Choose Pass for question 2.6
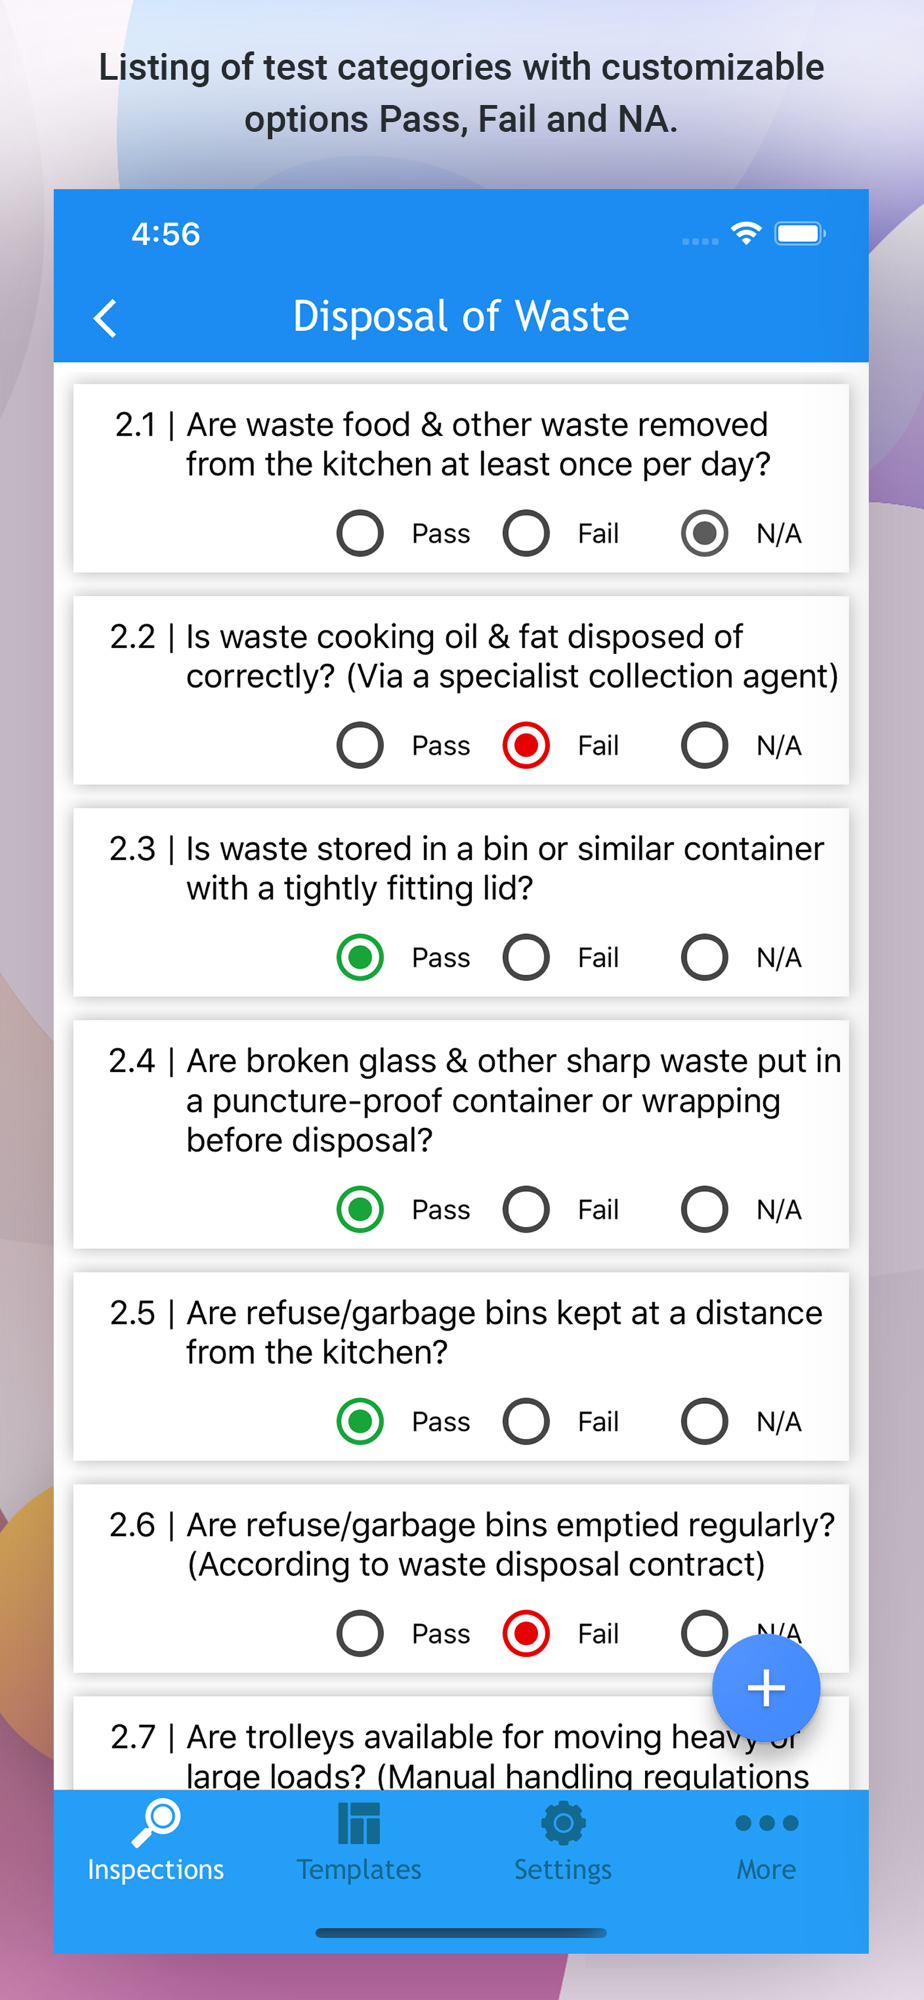The height and width of the screenshot is (2000, 924). [x=360, y=1633]
